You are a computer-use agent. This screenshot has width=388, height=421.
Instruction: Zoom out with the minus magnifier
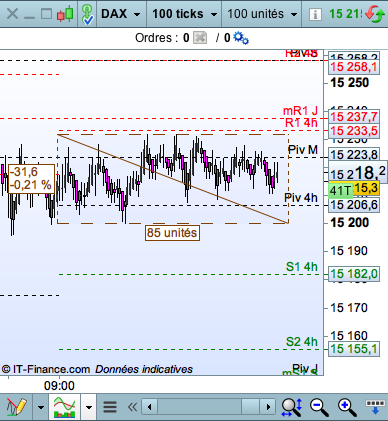tap(319, 407)
